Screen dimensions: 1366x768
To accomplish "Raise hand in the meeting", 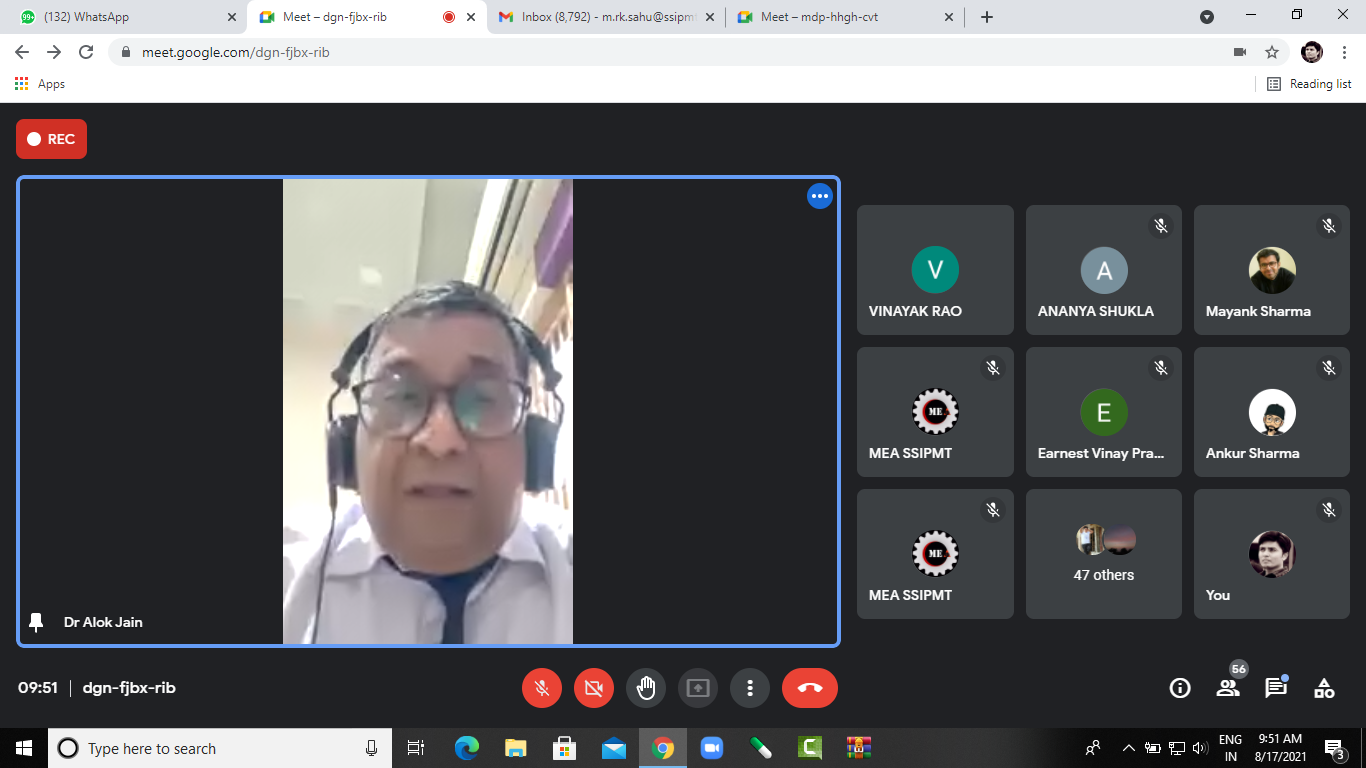I will 646,688.
